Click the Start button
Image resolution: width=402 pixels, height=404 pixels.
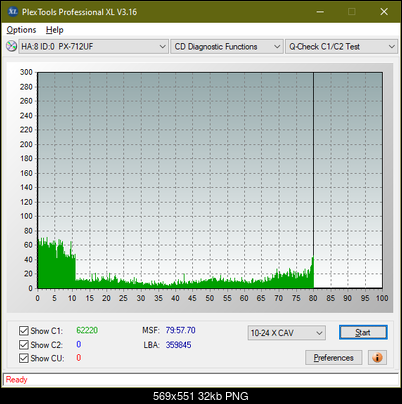point(363,332)
